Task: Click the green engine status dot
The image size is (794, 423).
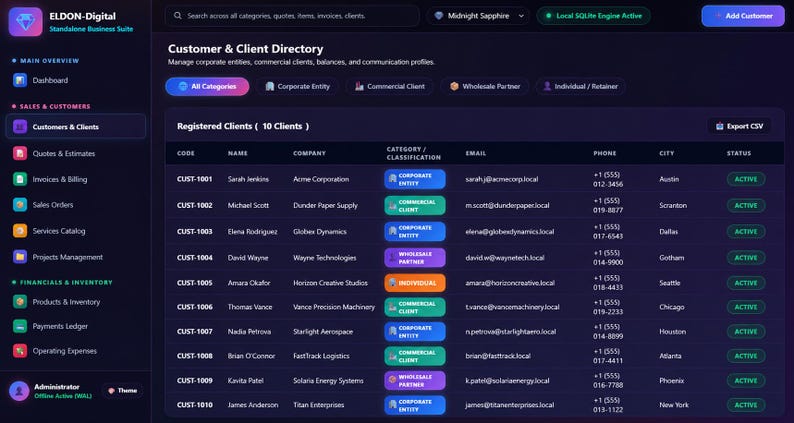Action: (x=548, y=16)
